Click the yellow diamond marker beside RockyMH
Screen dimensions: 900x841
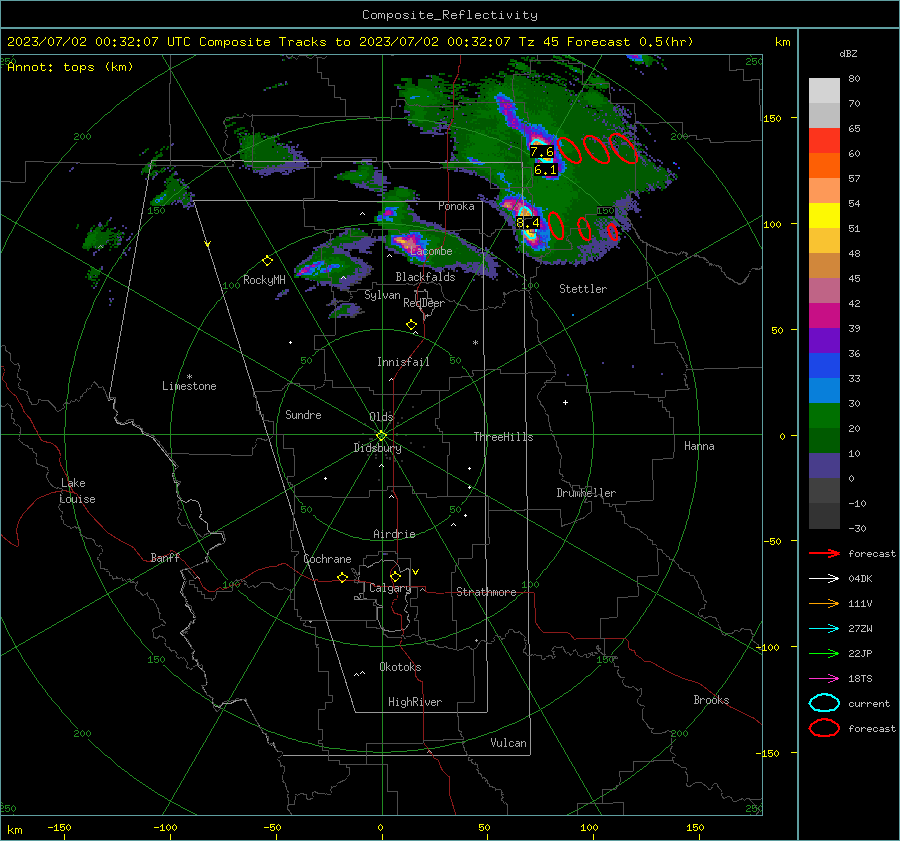(267, 261)
